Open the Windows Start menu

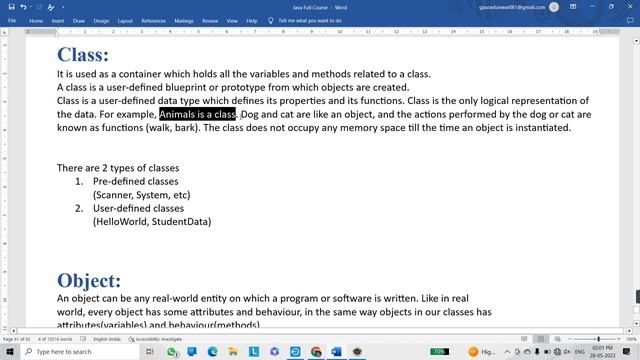(x=10, y=351)
